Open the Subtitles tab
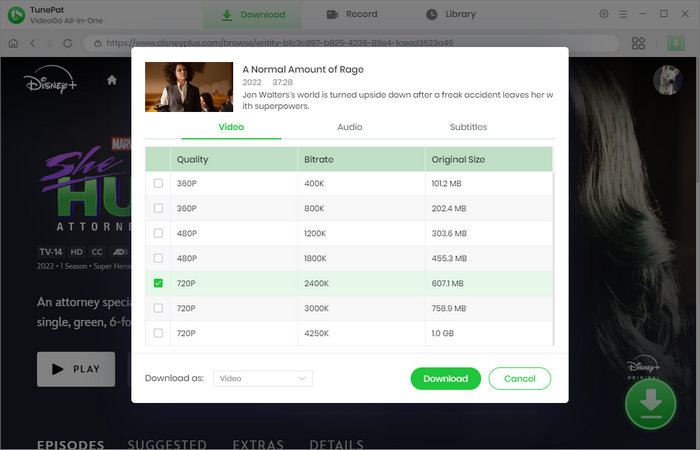 468,128
